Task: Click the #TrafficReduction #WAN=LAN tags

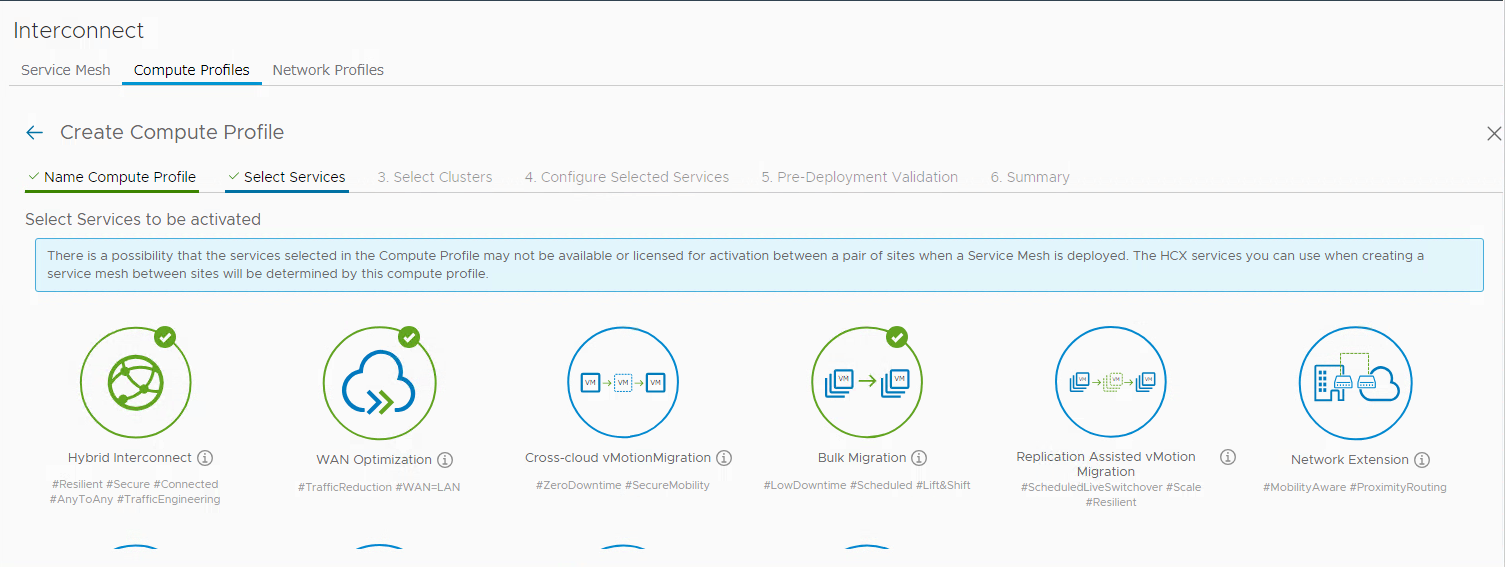Action: [x=379, y=487]
